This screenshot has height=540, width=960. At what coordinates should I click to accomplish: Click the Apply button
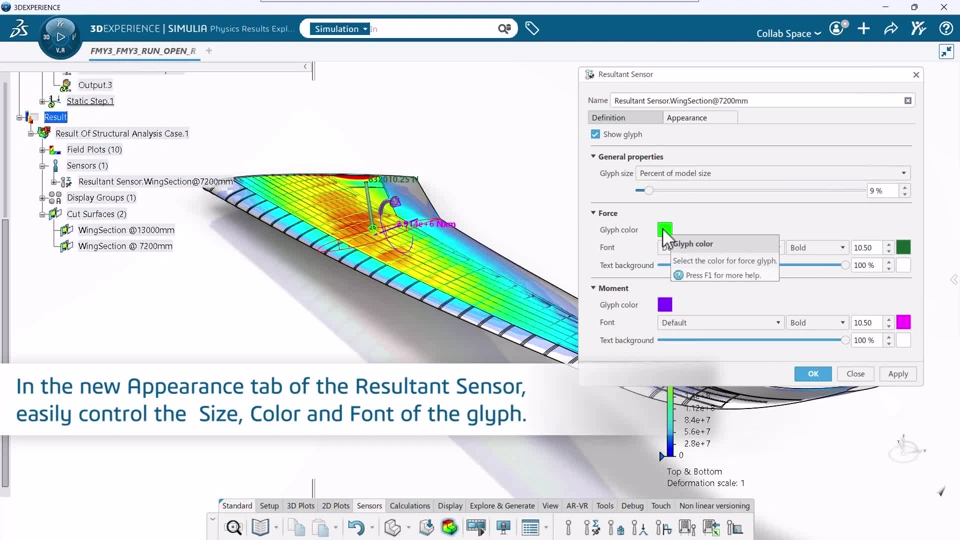click(x=898, y=374)
